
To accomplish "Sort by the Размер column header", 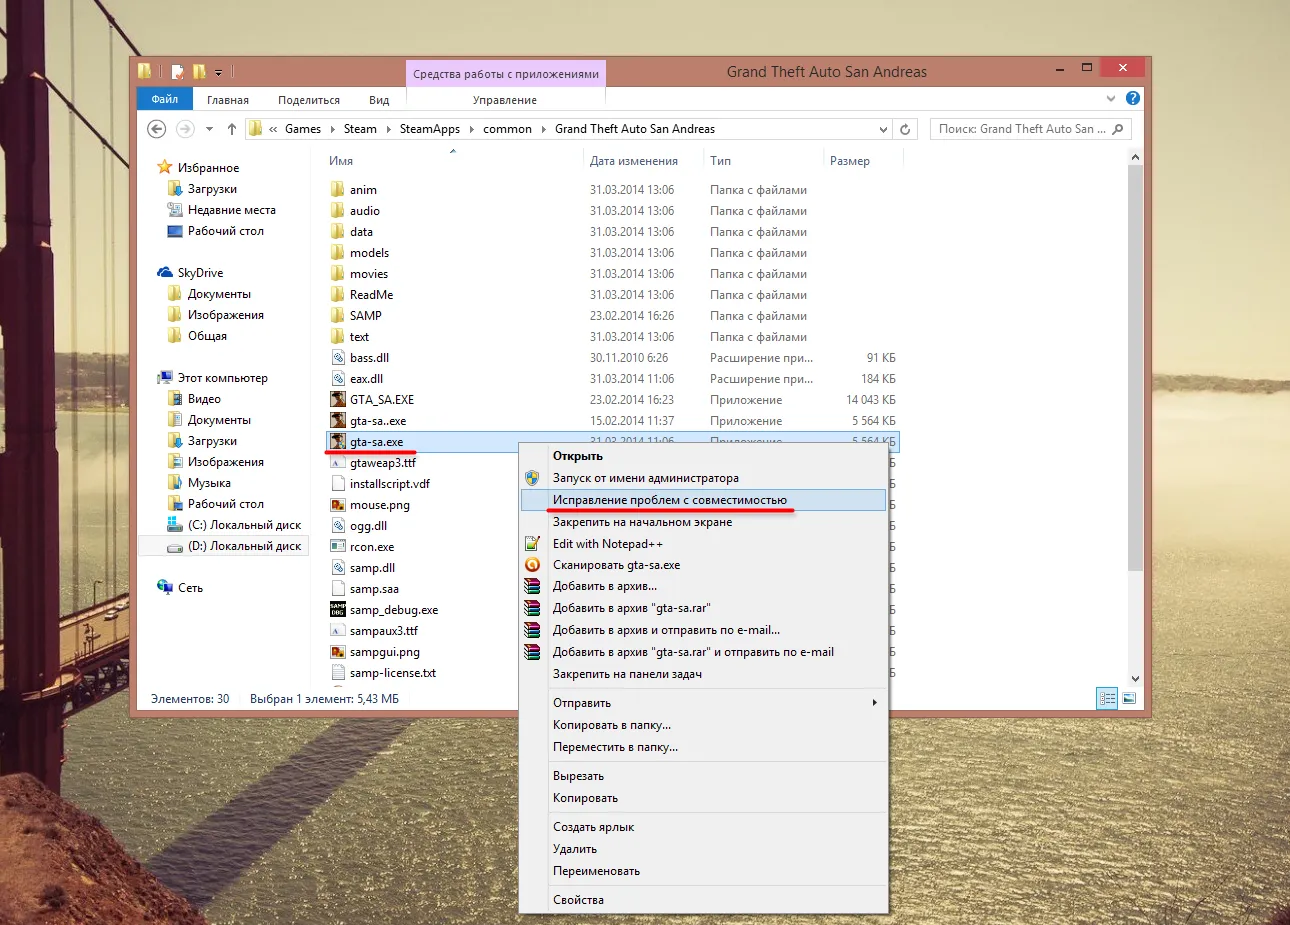I will tap(849, 161).
